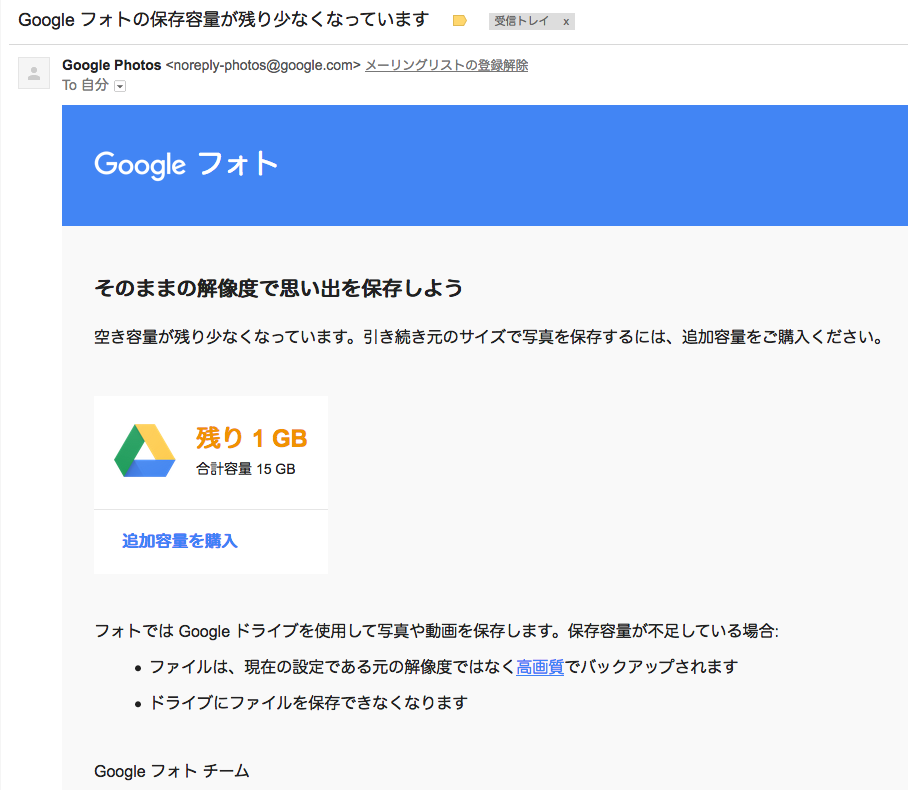908x790 pixels.
Task: Click the email subject title
Action: click(224, 20)
